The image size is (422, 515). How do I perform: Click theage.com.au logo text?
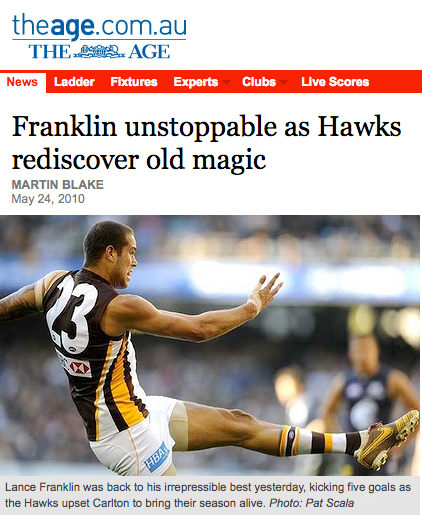[x=99, y=26]
